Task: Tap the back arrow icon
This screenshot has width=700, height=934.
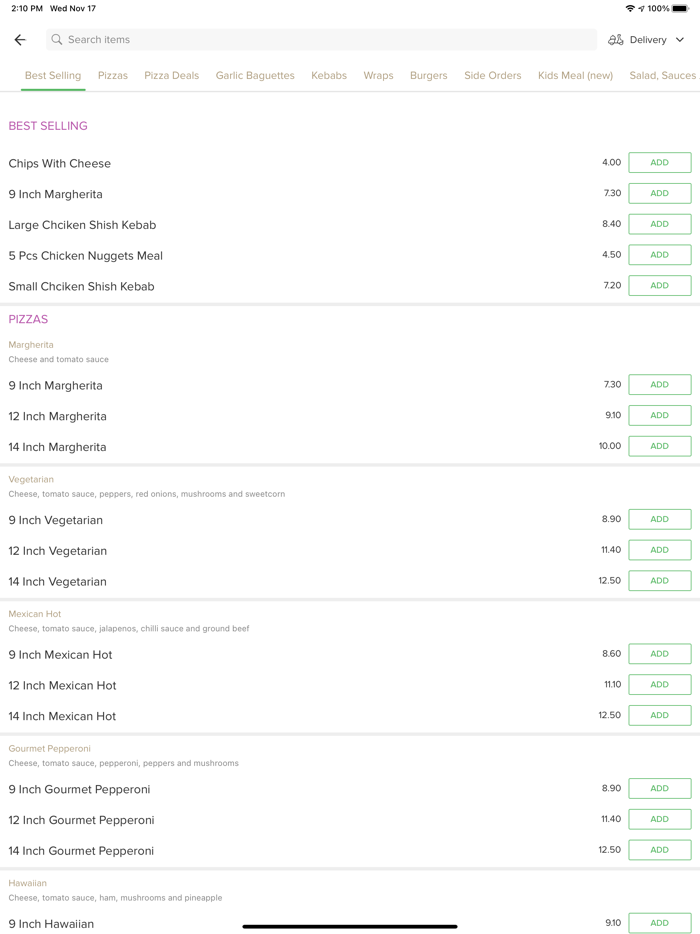Action: tap(20, 40)
